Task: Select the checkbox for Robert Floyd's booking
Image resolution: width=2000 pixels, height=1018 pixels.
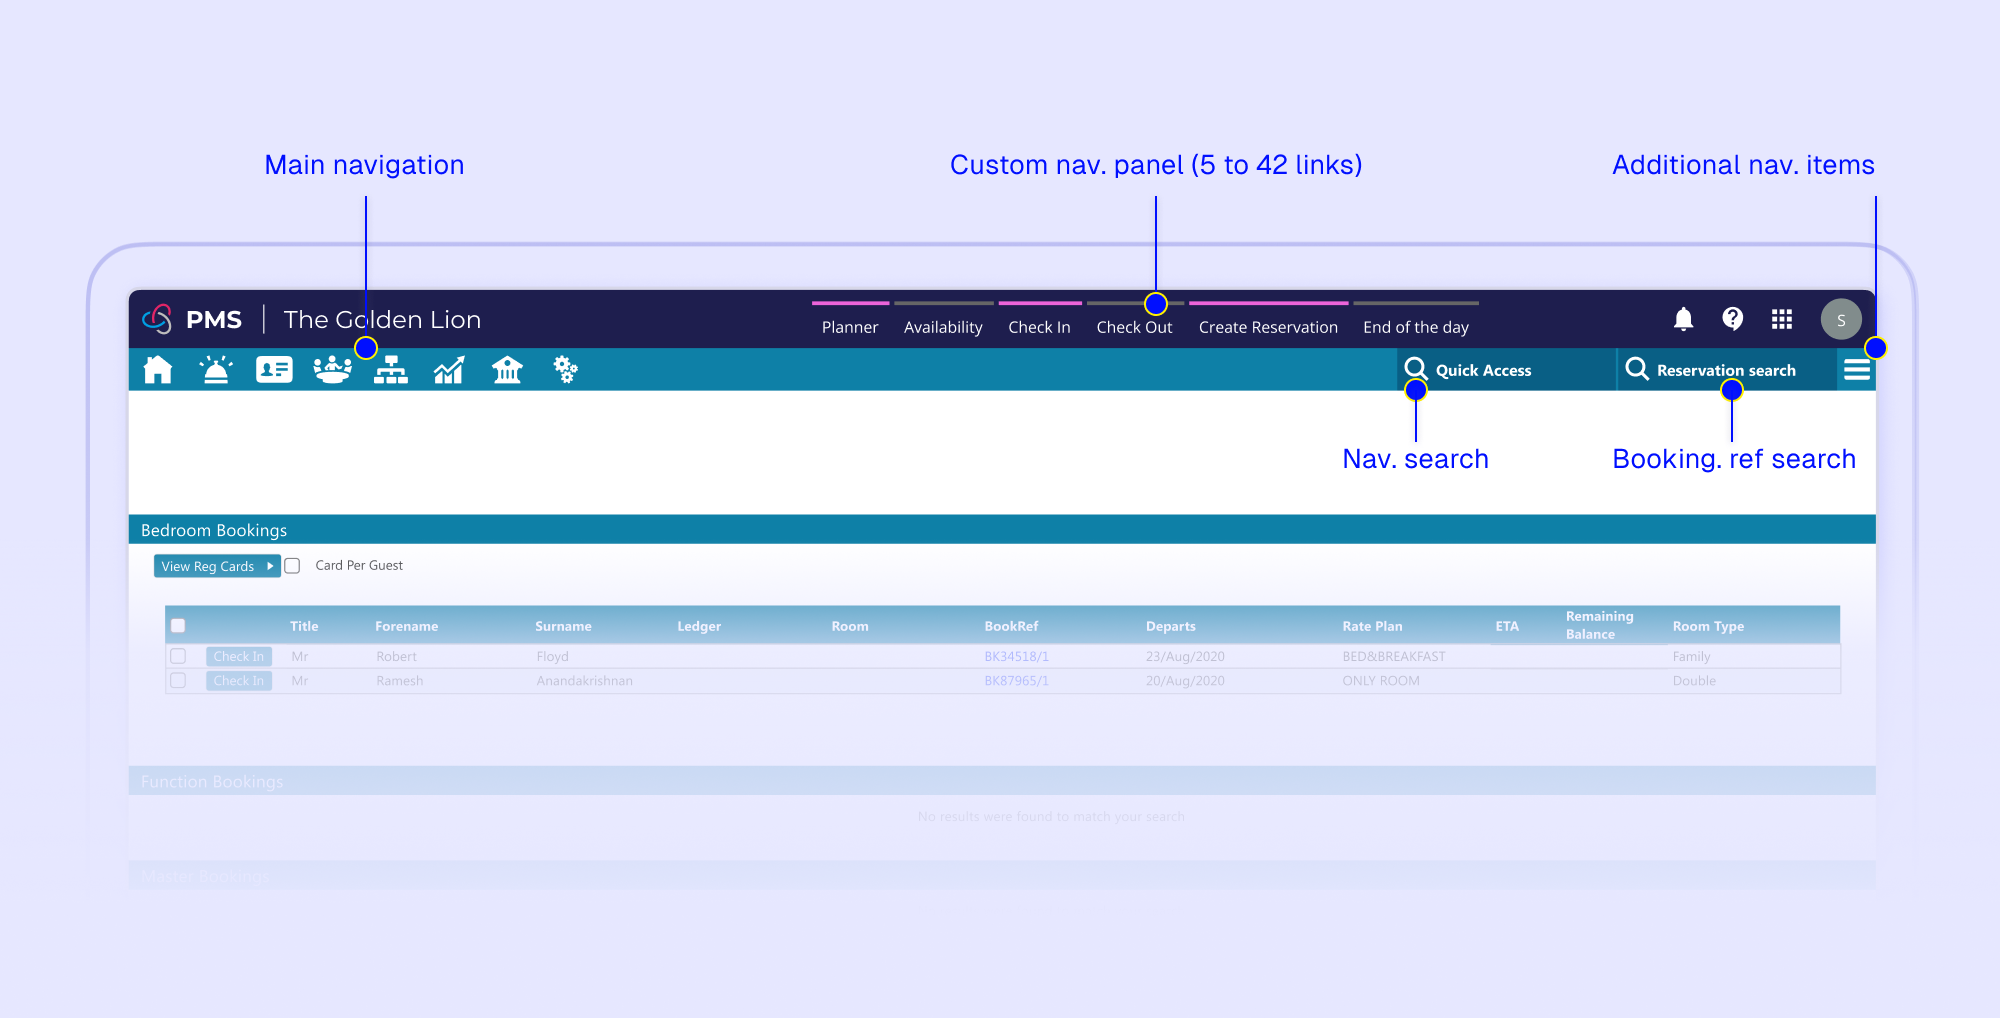Action: click(x=178, y=657)
